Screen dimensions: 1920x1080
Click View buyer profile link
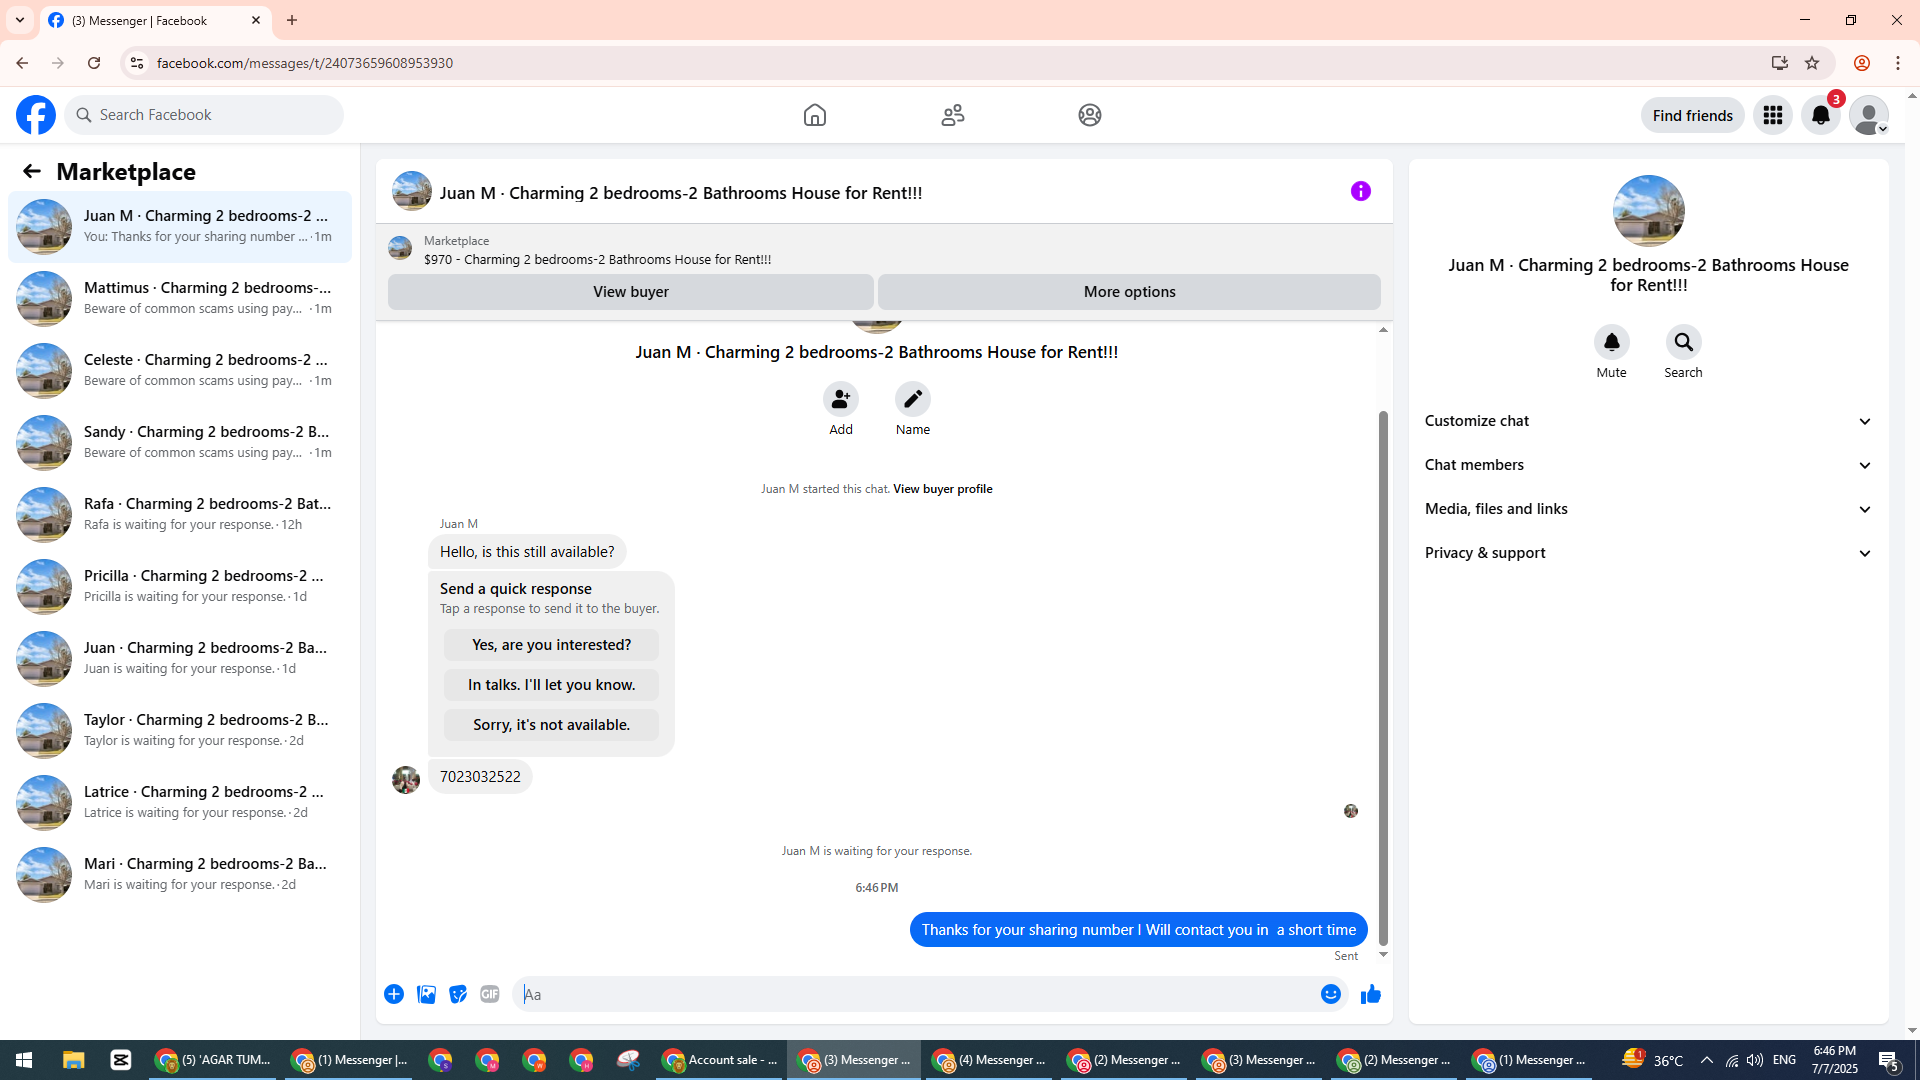942,489
